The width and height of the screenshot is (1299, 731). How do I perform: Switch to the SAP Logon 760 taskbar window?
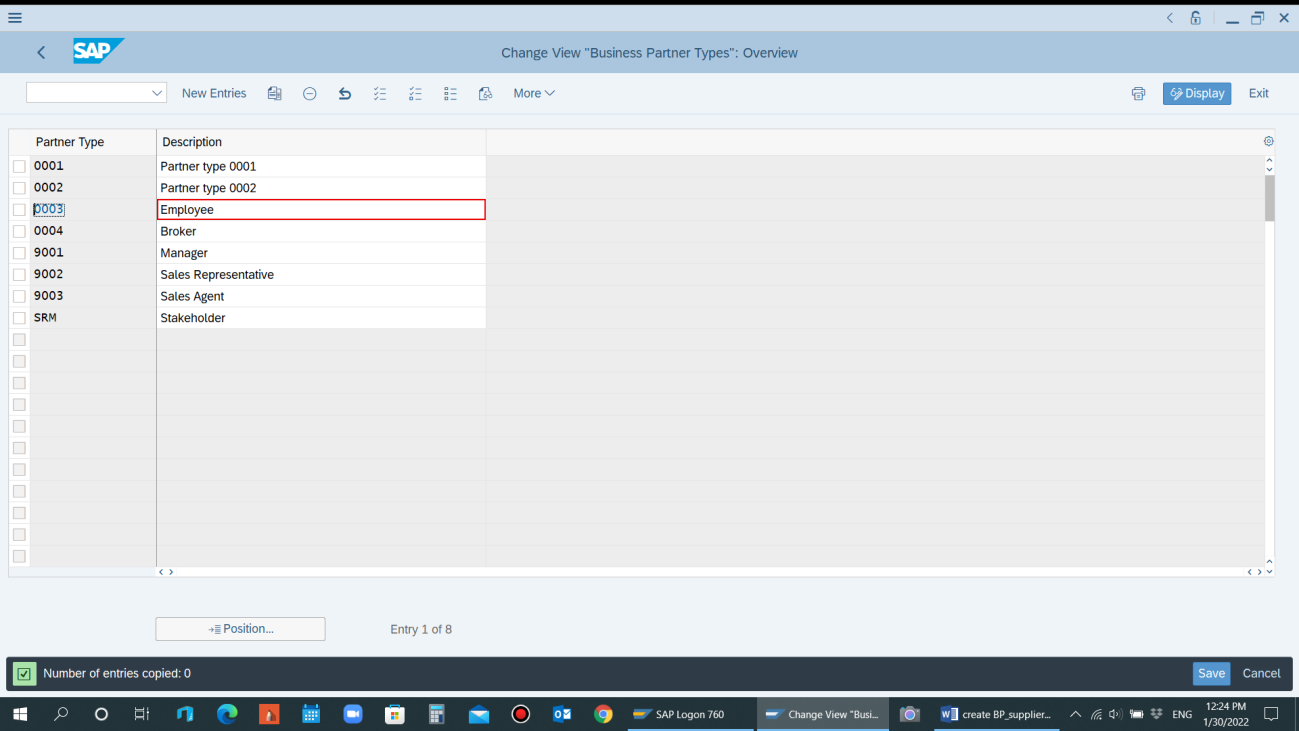[x=690, y=714]
